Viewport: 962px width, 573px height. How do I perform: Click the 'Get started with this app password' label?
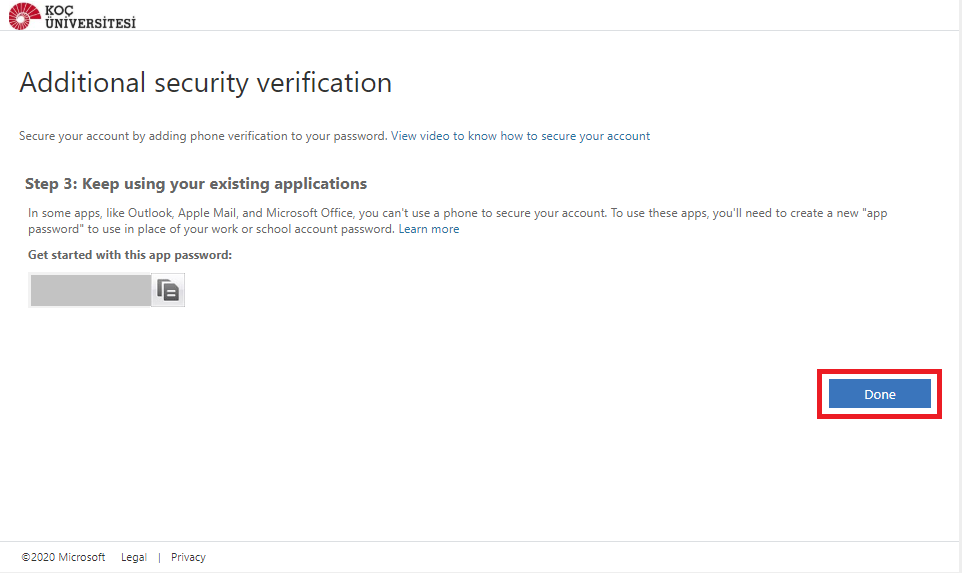coord(130,255)
